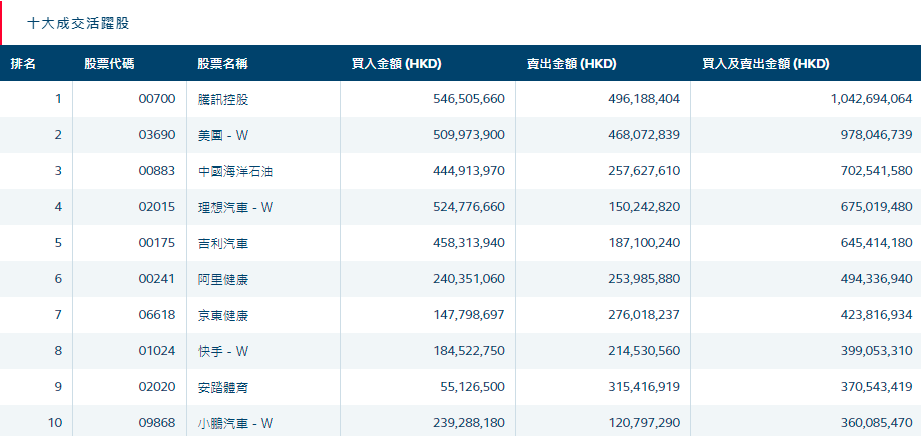The image size is (921, 436).
Task: Click buy amount 546,505,660
Action: point(469,99)
